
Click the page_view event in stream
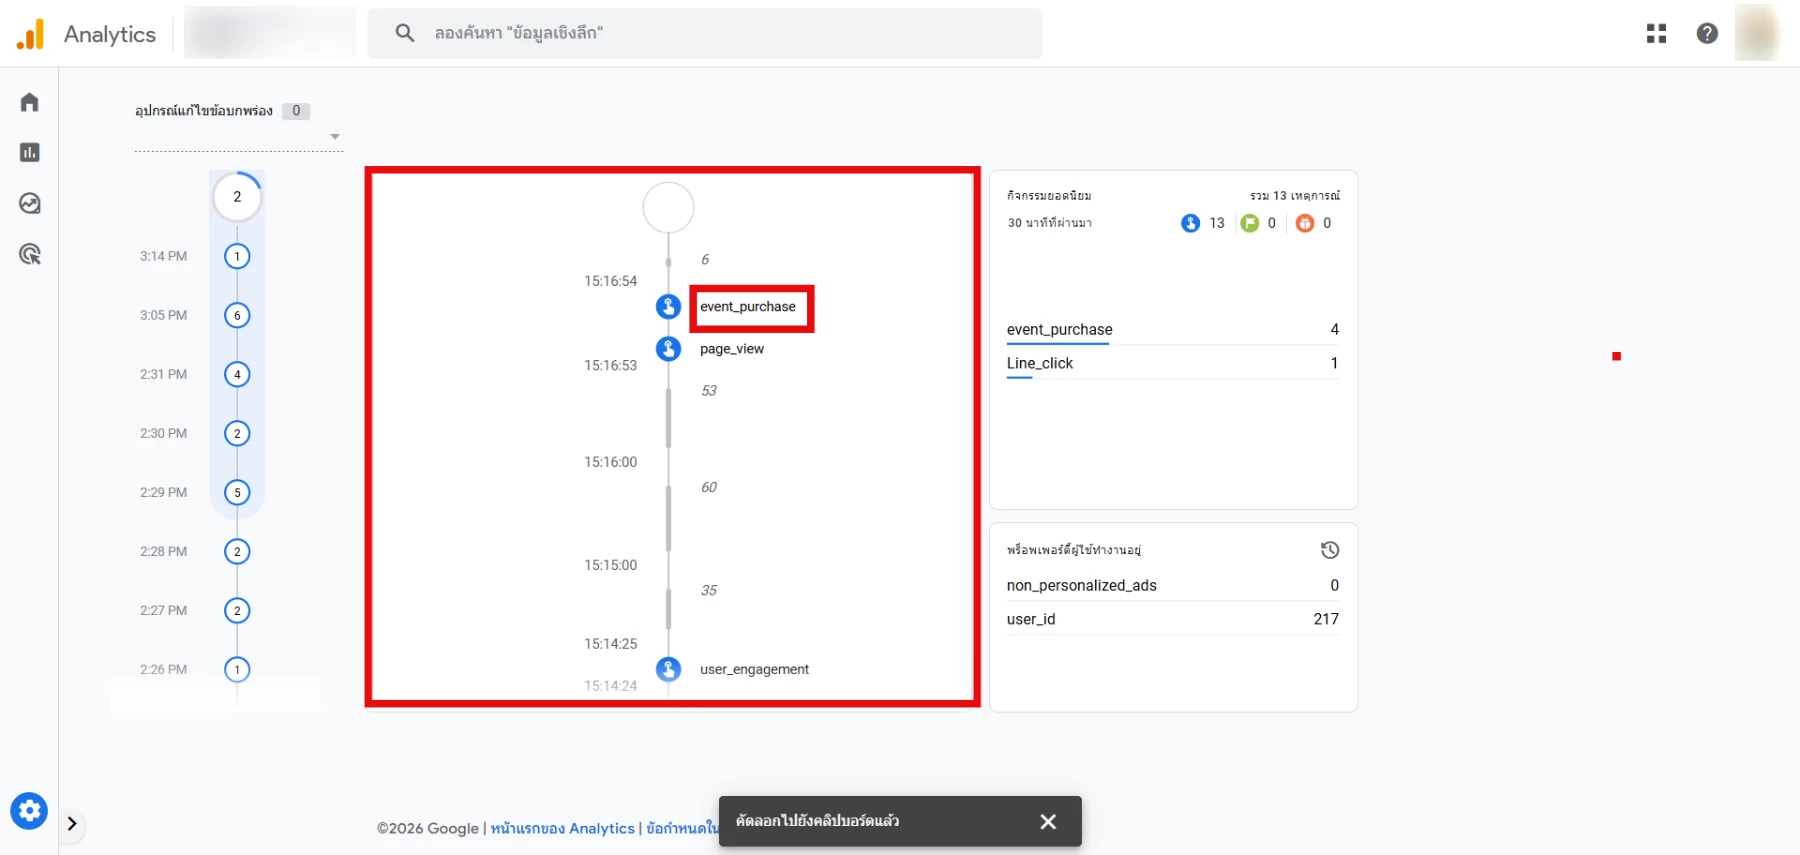tap(731, 349)
